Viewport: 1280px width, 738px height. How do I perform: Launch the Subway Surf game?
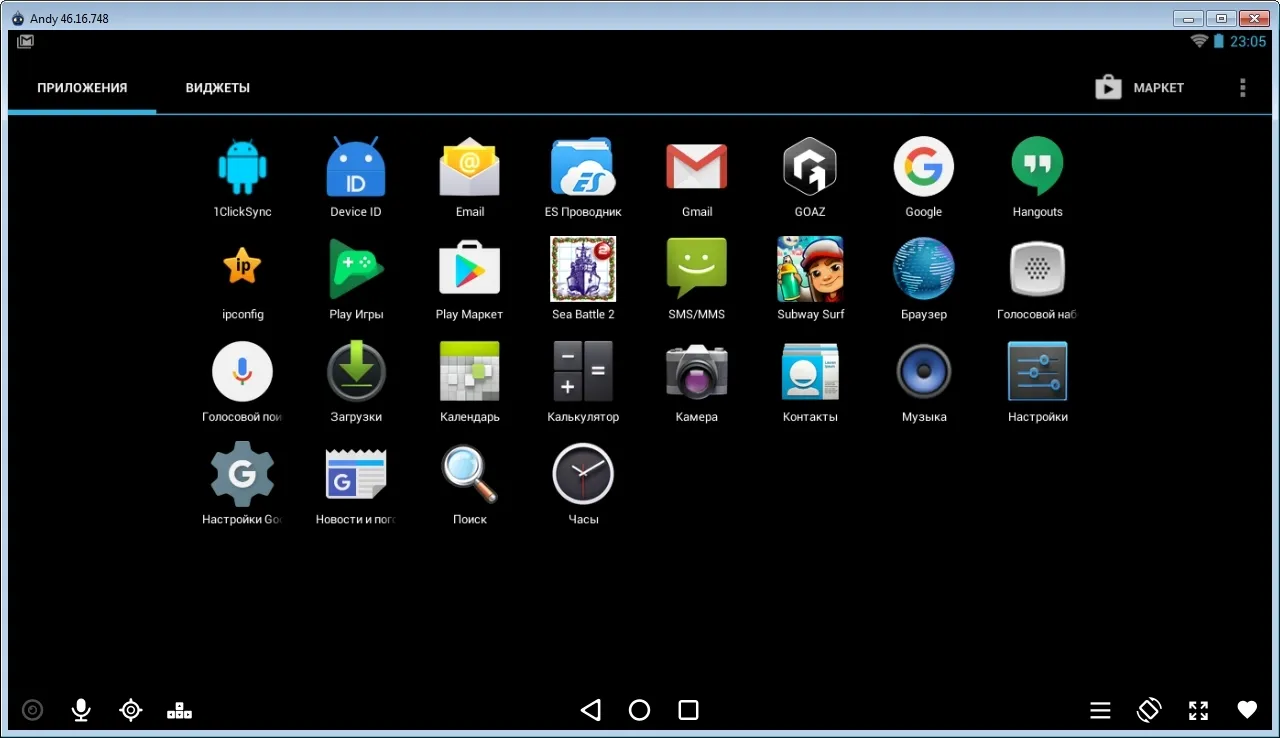pos(810,270)
